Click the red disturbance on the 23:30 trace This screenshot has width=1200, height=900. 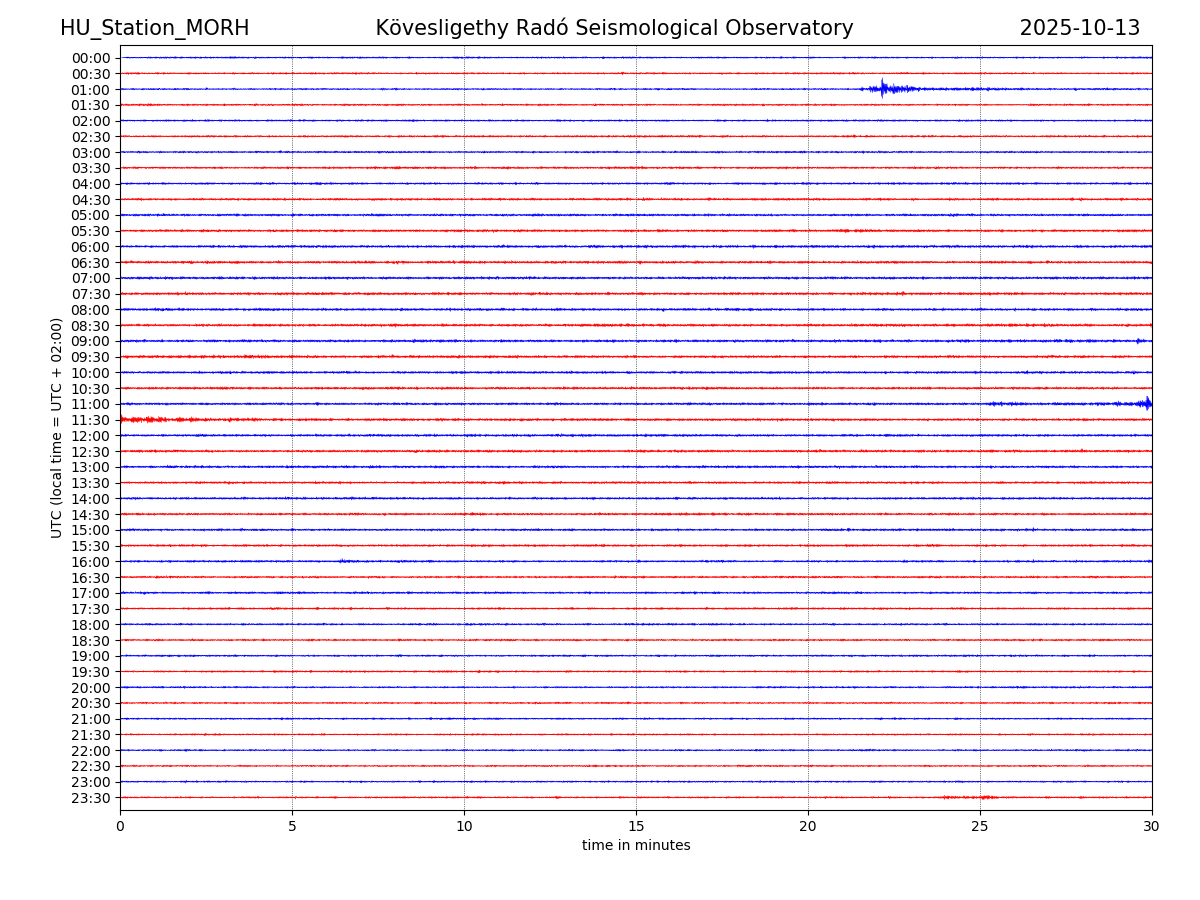(x=970, y=797)
